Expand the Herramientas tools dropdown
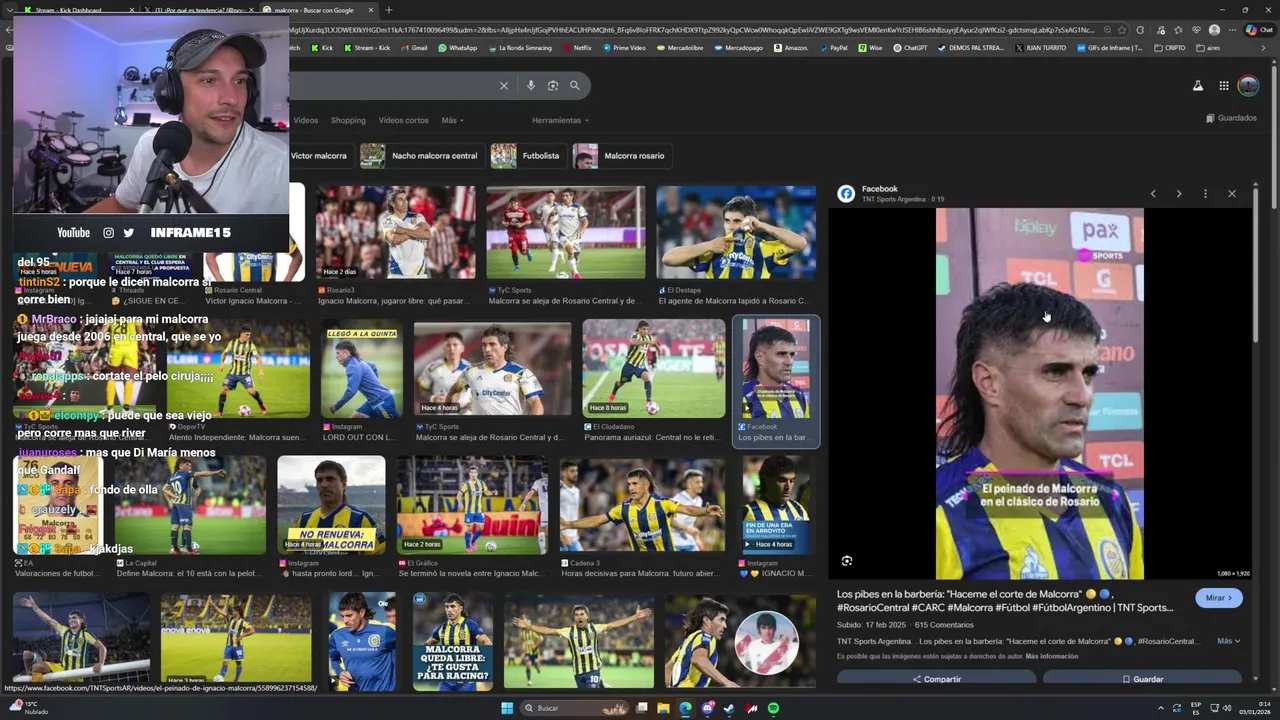Screen dimensions: 1280x720 [x=560, y=120]
